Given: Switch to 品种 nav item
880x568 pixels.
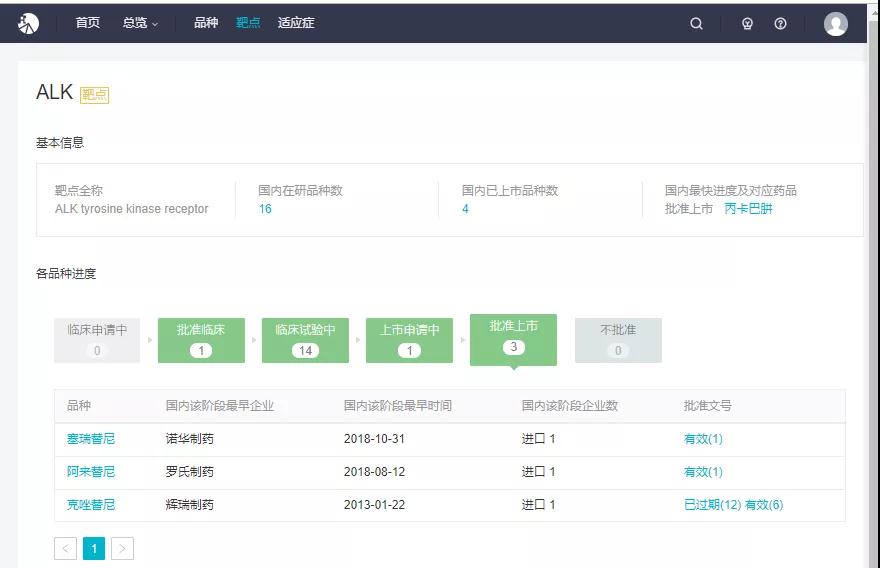Looking at the screenshot, I should click(206, 22).
